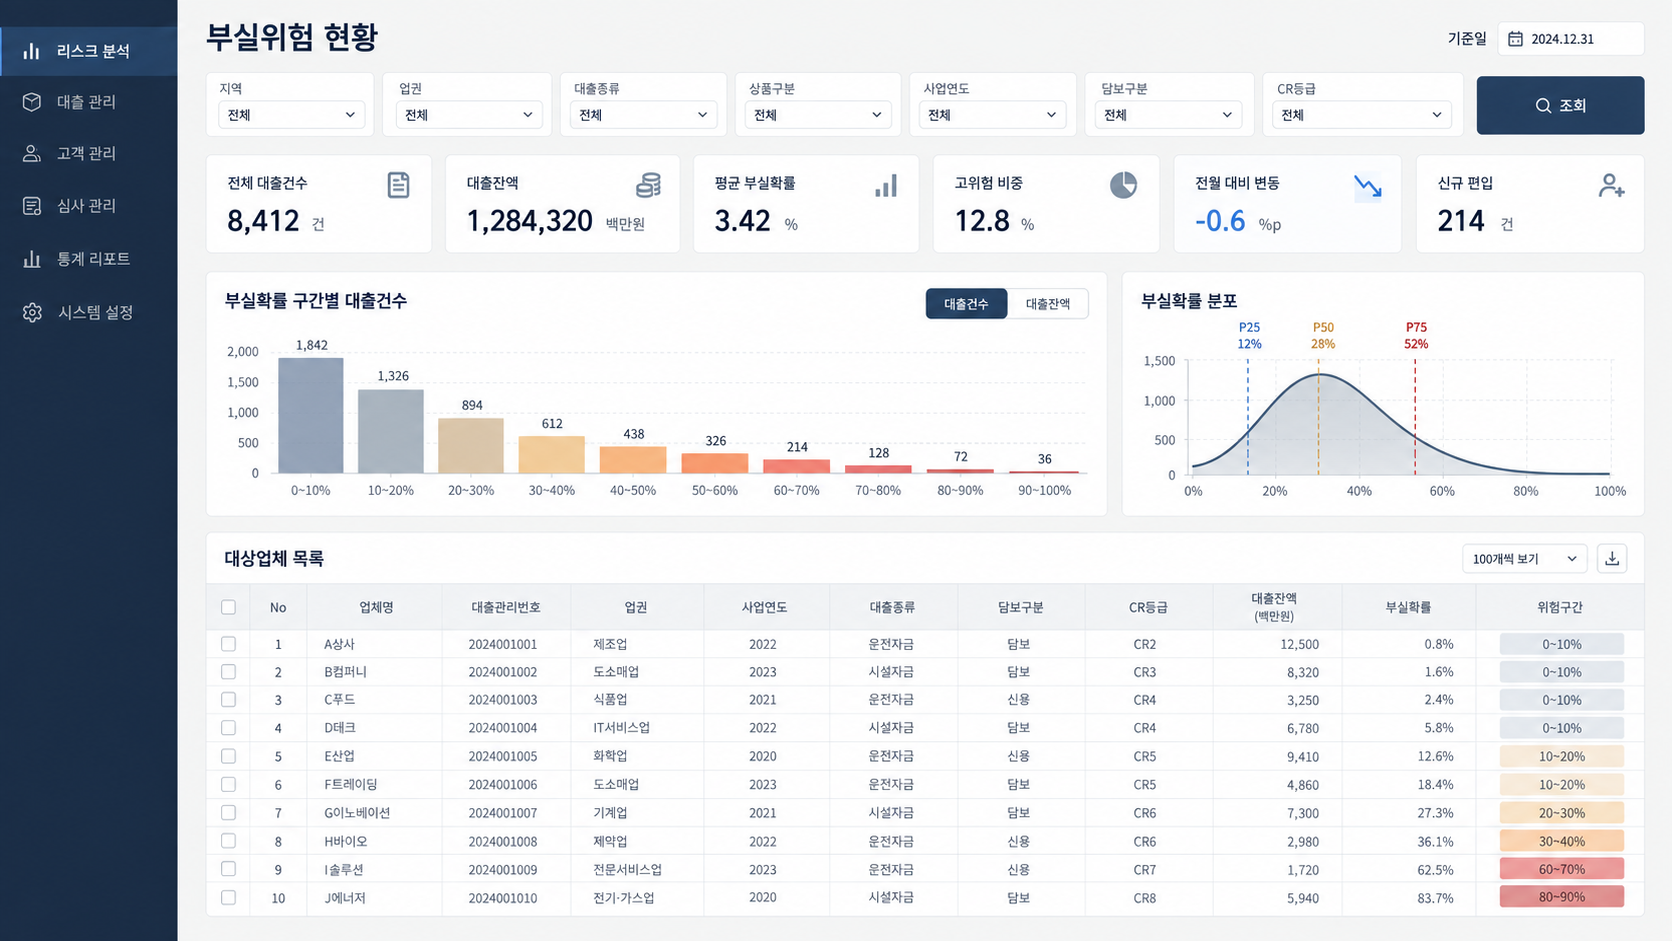Expand the 100개씩 보기 page-size dropdown
This screenshot has width=1672, height=941.
(1524, 559)
